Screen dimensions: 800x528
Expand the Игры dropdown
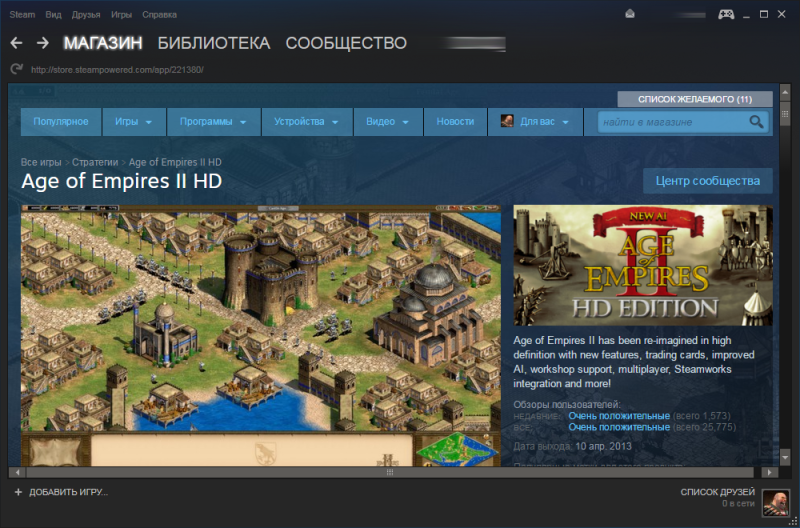tap(134, 122)
